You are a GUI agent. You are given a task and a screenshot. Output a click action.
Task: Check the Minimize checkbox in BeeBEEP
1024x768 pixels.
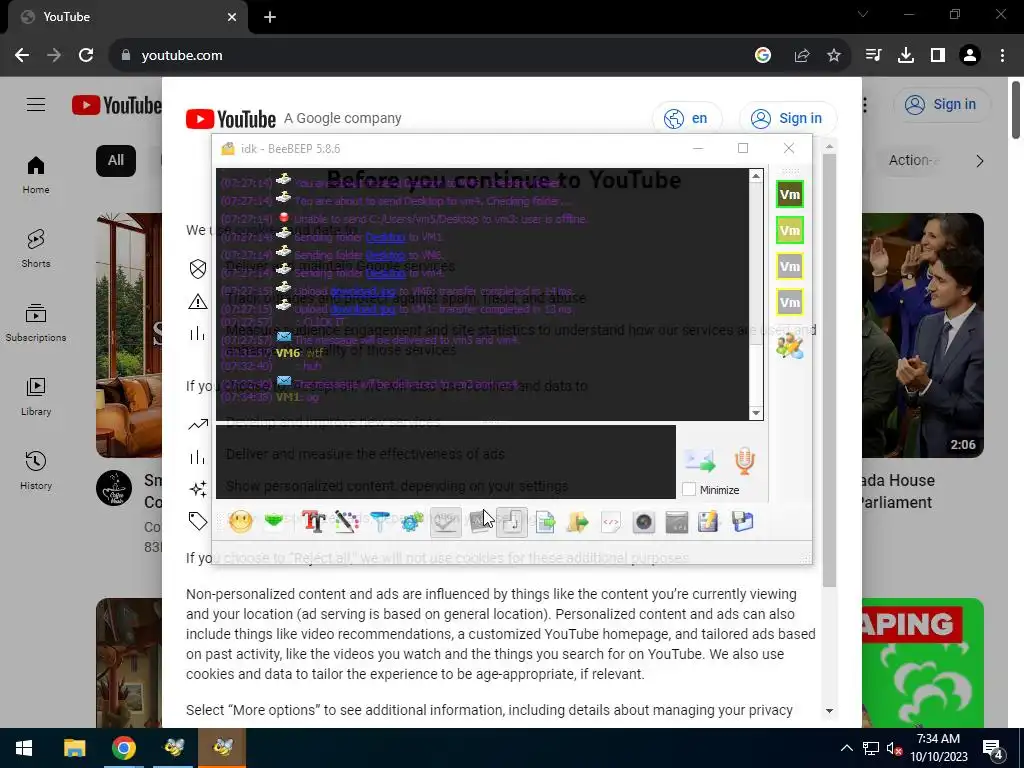click(x=689, y=490)
